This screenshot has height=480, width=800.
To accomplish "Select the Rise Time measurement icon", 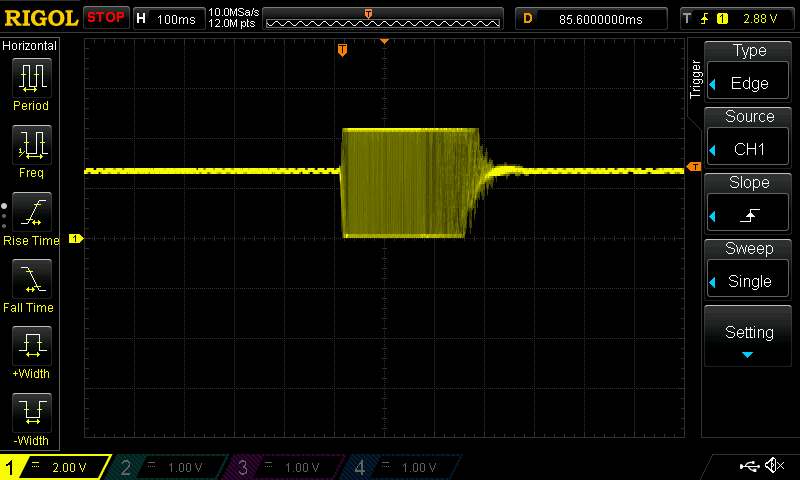I will tap(32, 212).
